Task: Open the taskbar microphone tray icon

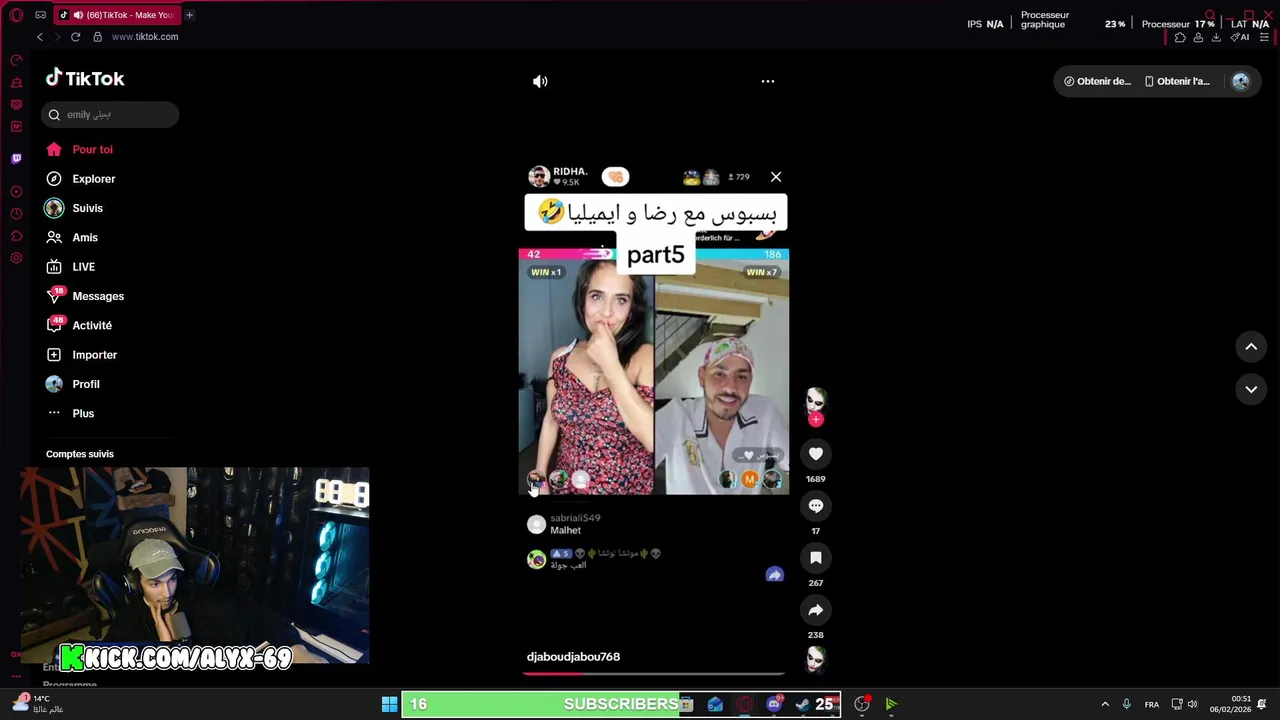Action: 1126,704
